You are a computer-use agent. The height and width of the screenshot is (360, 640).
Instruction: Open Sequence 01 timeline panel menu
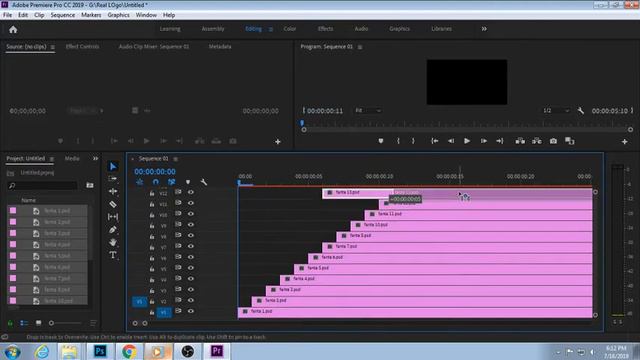tap(176, 159)
